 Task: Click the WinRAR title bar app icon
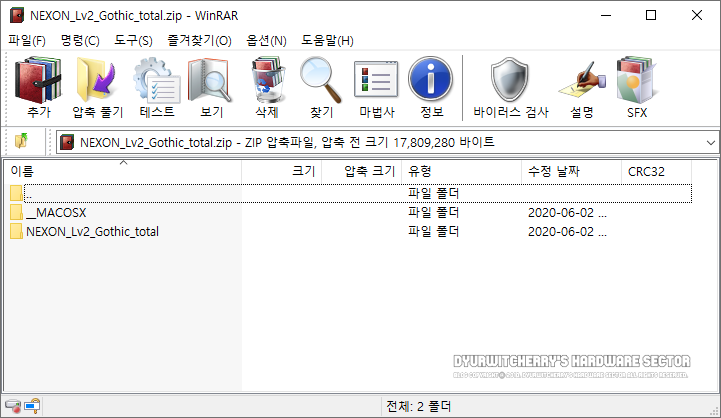pyautogui.click(x=17, y=15)
